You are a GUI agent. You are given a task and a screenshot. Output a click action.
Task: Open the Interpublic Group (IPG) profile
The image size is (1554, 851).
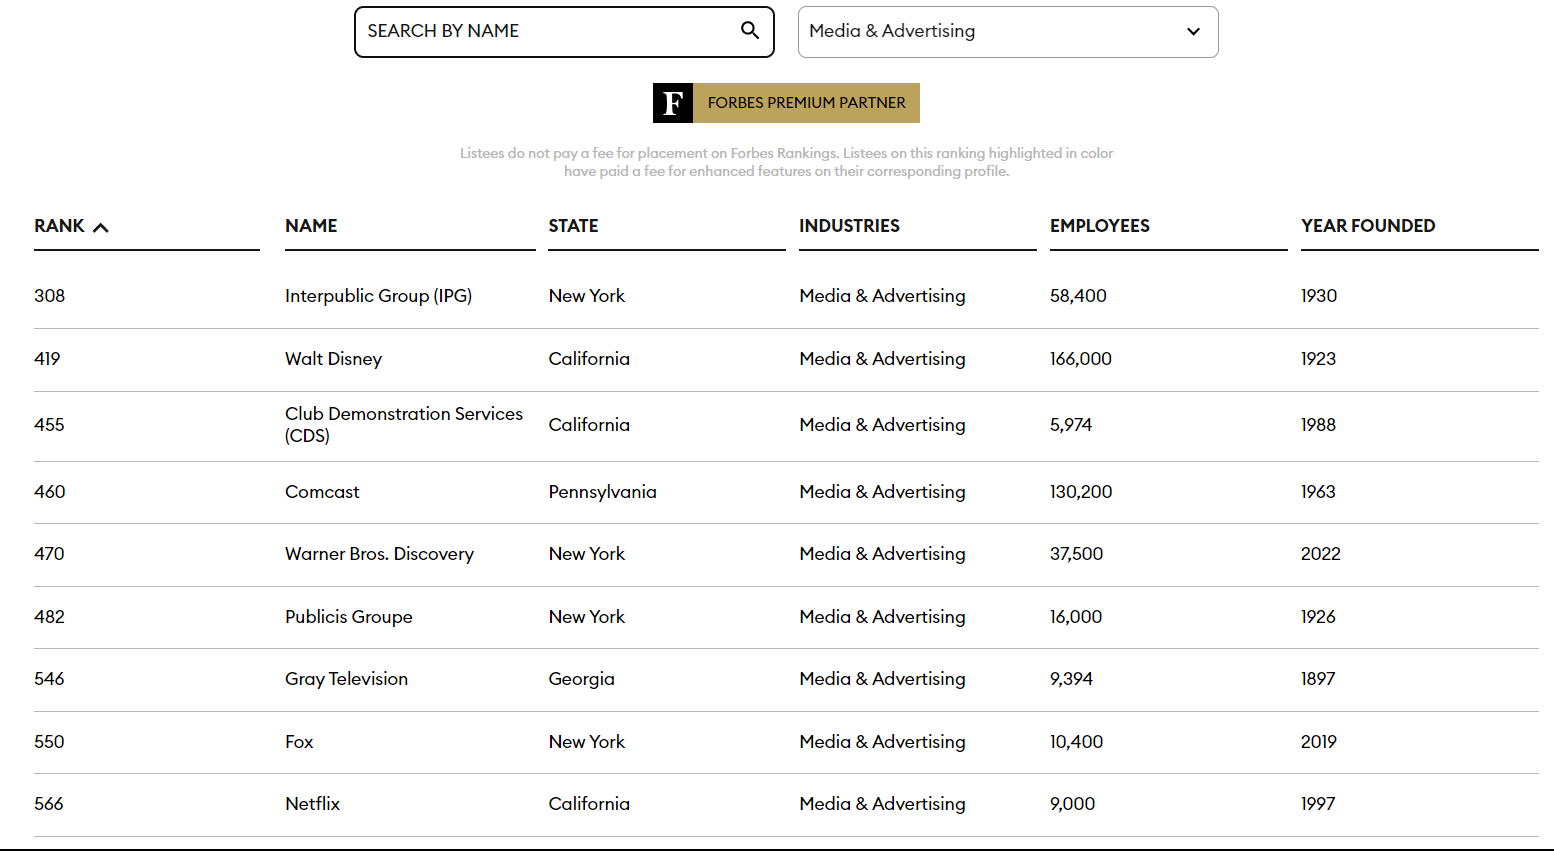click(378, 296)
